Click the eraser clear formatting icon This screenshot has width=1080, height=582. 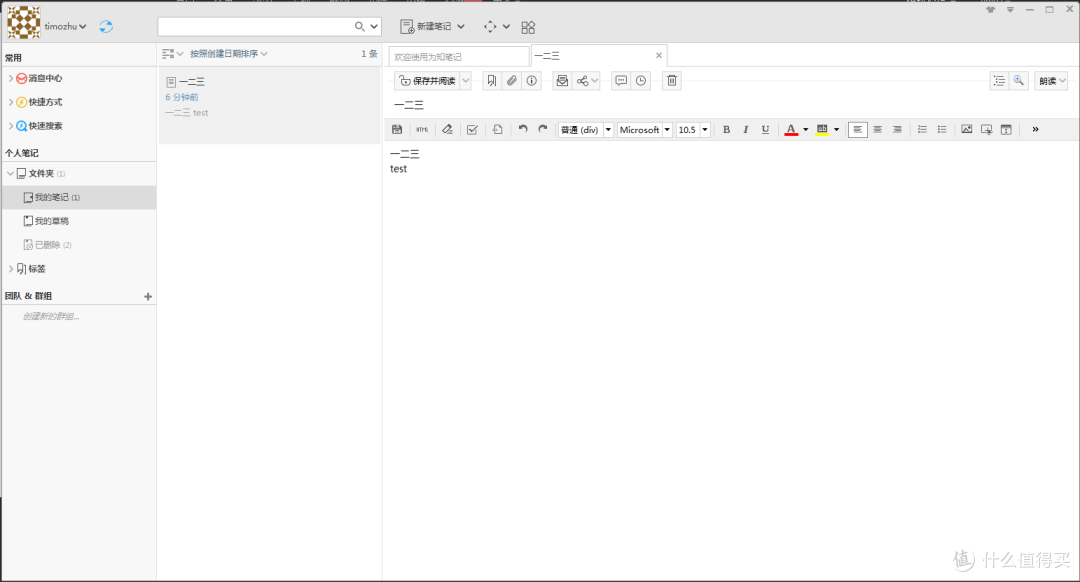(x=447, y=129)
